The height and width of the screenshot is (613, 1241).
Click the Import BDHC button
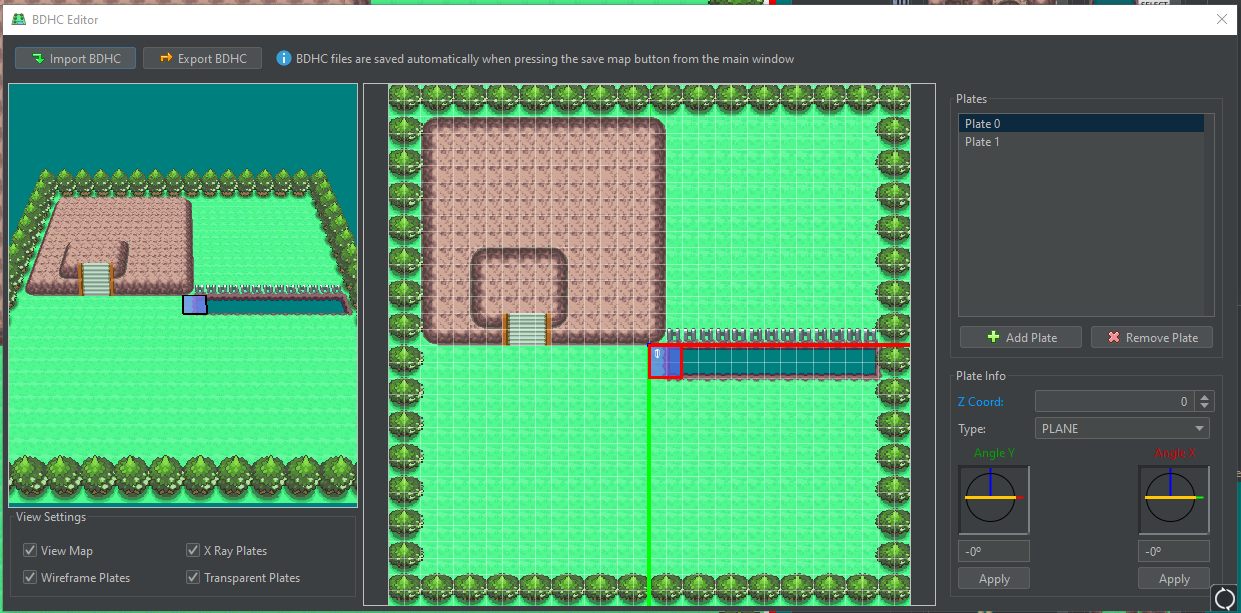(x=75, y=59)
